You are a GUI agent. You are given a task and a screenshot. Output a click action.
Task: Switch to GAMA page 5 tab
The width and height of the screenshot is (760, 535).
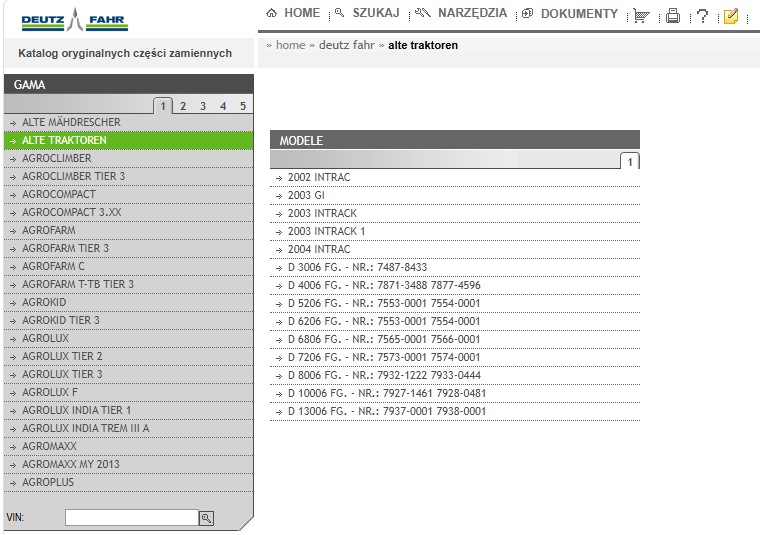243,106
